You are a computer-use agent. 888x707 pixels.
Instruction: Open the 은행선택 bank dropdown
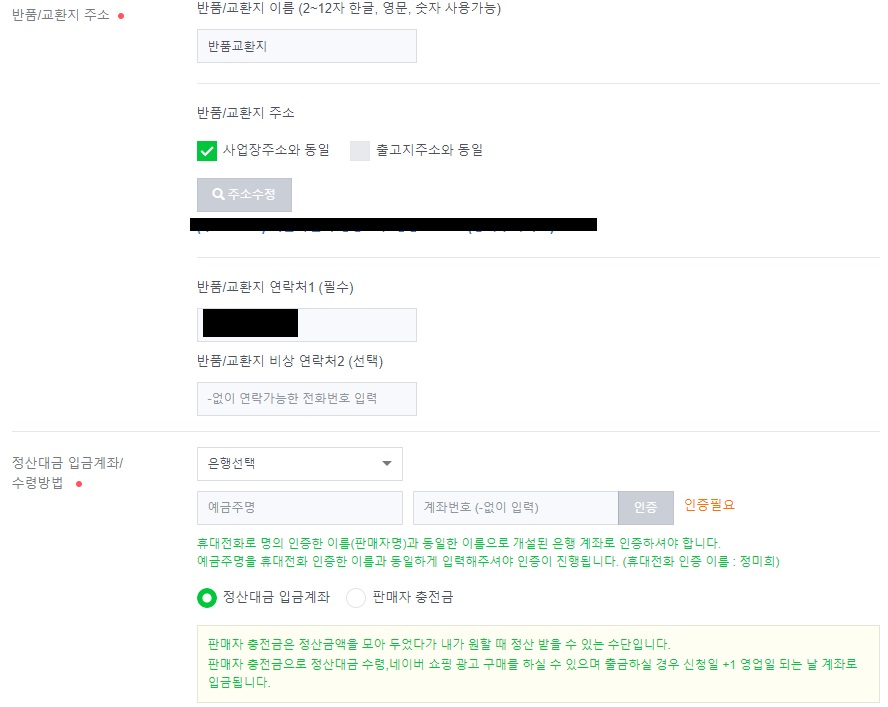coord(300,463)
